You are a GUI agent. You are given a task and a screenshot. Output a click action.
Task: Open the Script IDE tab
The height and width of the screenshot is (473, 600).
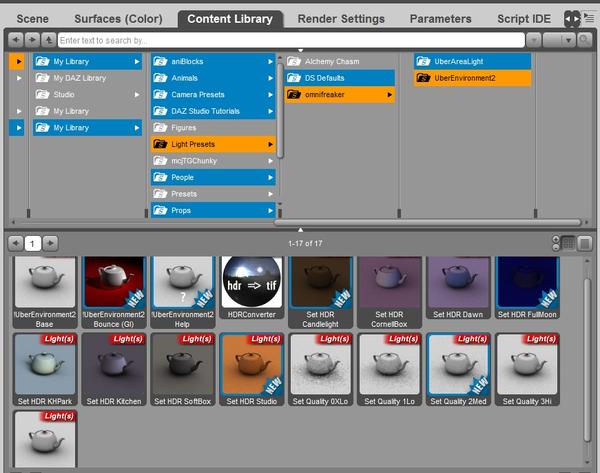pos(524,19)
